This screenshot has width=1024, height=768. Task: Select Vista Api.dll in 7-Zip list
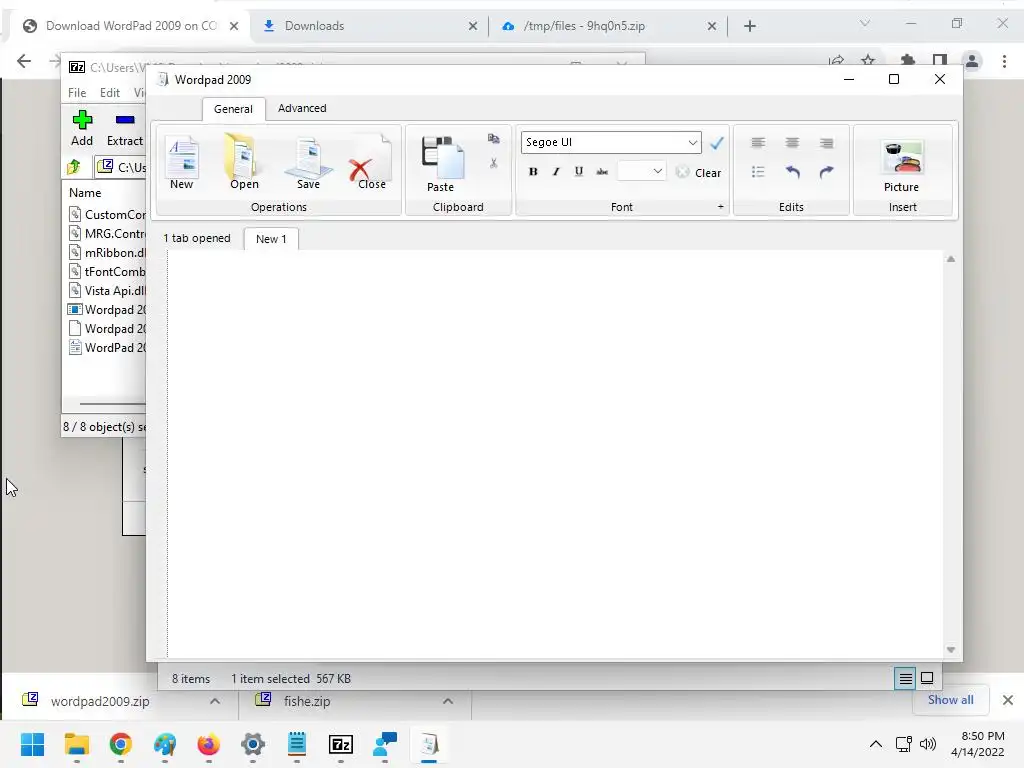107,291
